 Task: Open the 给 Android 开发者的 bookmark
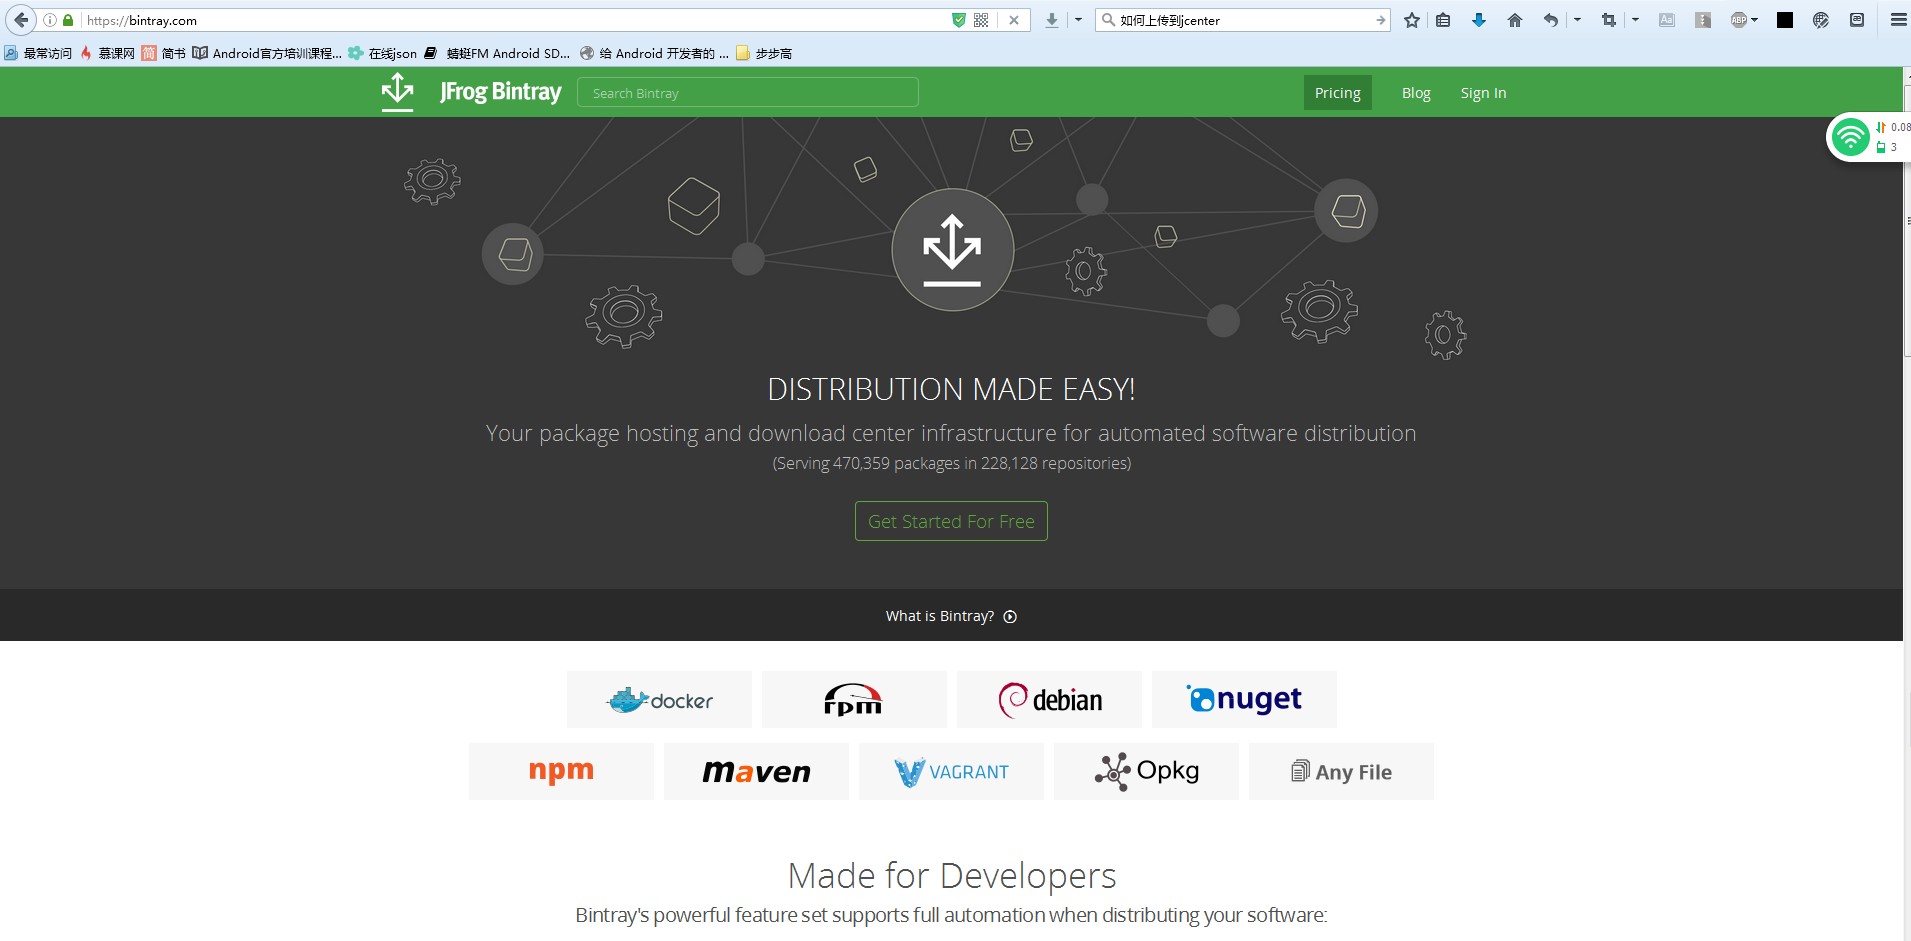pos(654,53)
